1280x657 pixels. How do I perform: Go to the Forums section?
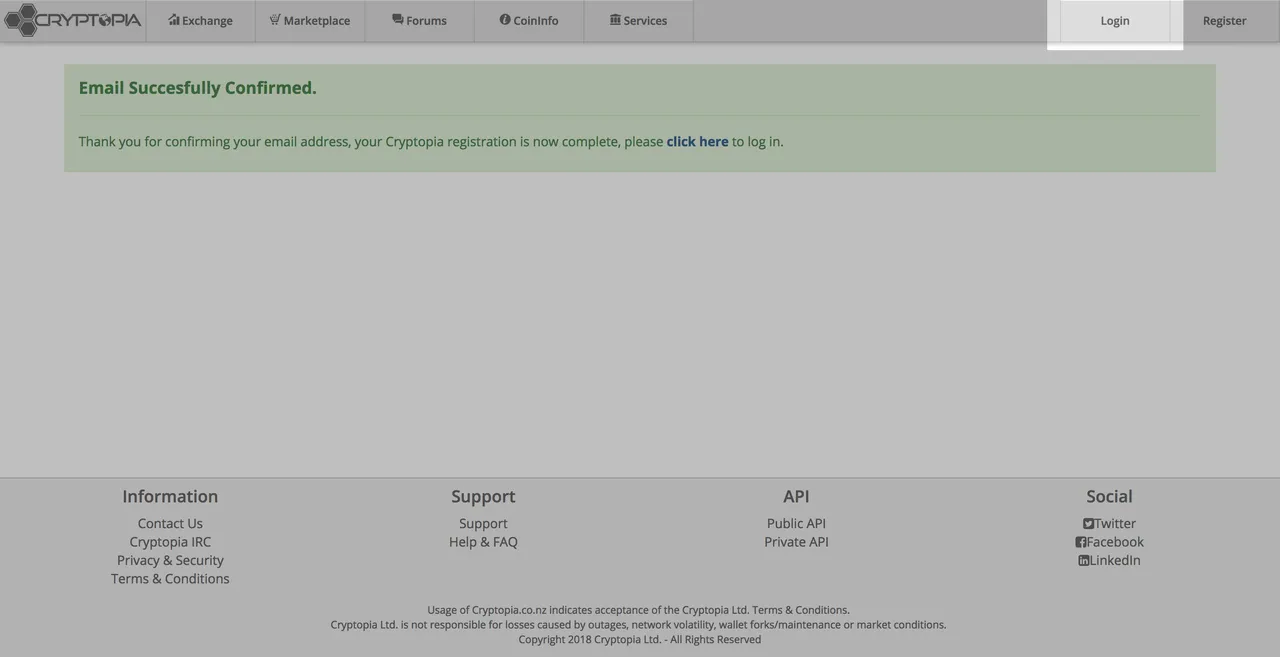pyautogui.click(x=419, y=21)
